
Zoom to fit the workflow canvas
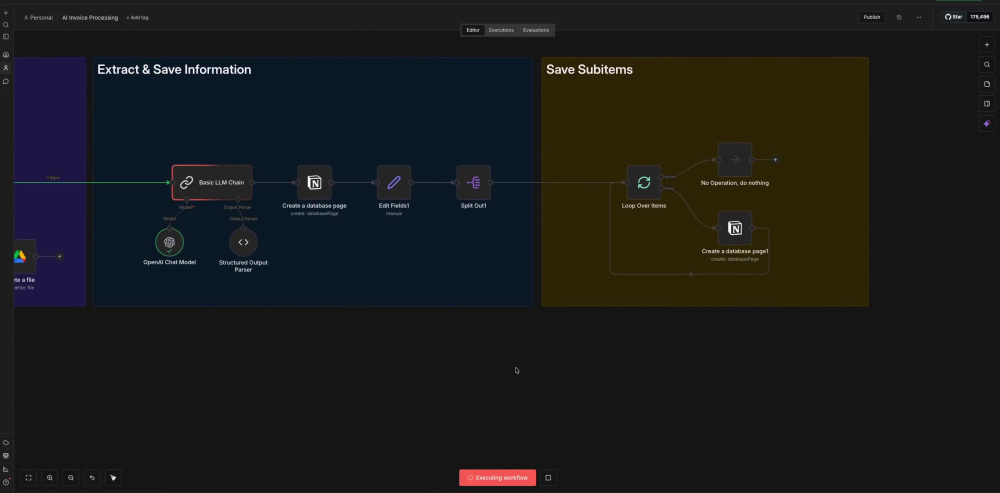pyautogui.click(x=28, y=477)
